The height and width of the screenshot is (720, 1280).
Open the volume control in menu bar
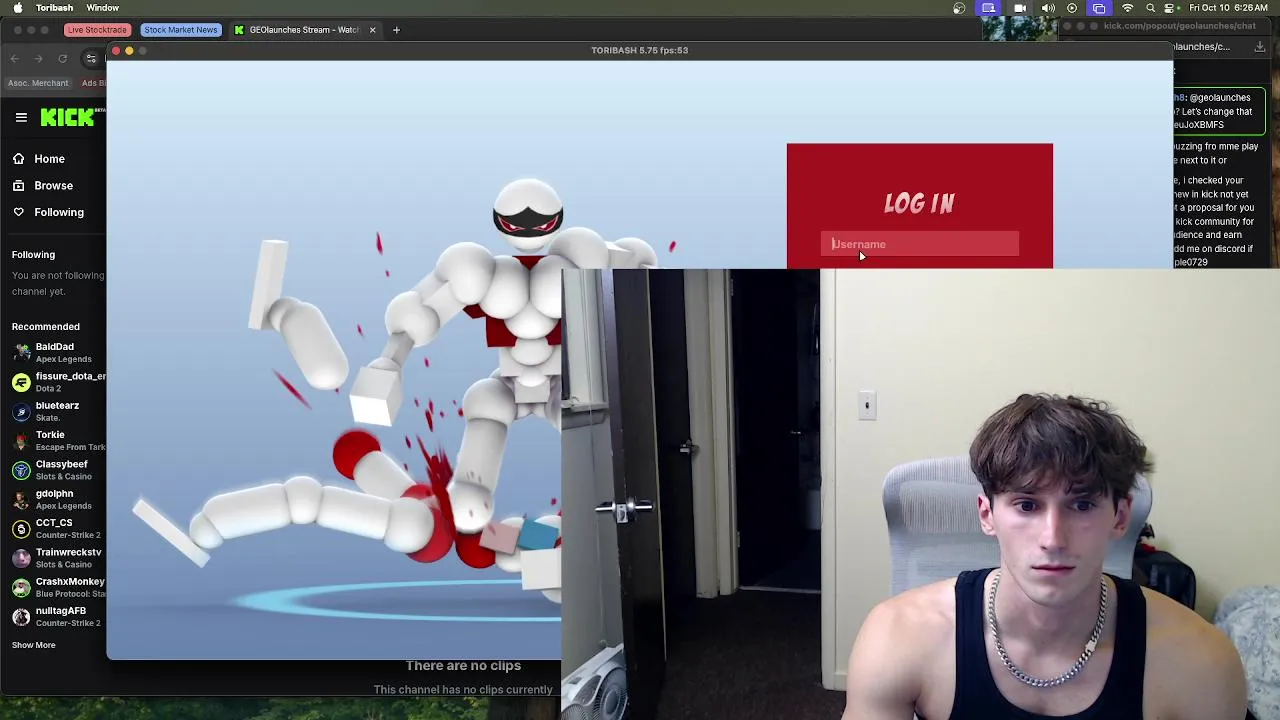tap(1048, 8)
